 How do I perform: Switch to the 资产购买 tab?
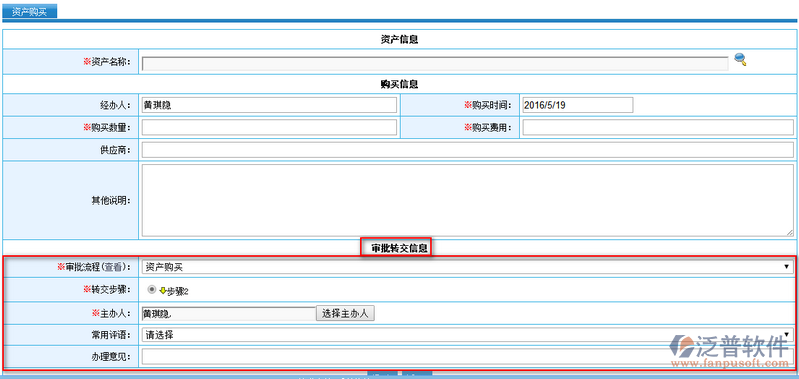coord(30,12)
